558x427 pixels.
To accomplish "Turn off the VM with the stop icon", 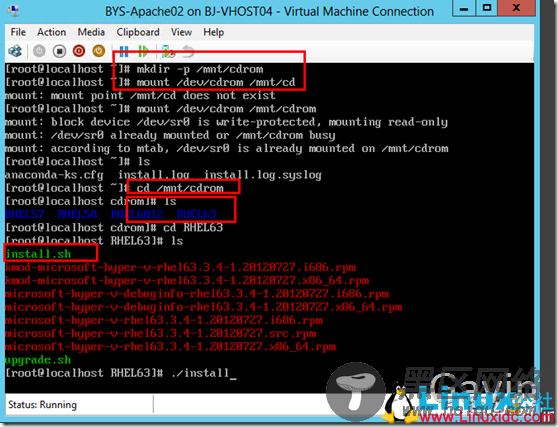I will click(x=59, y=51).
